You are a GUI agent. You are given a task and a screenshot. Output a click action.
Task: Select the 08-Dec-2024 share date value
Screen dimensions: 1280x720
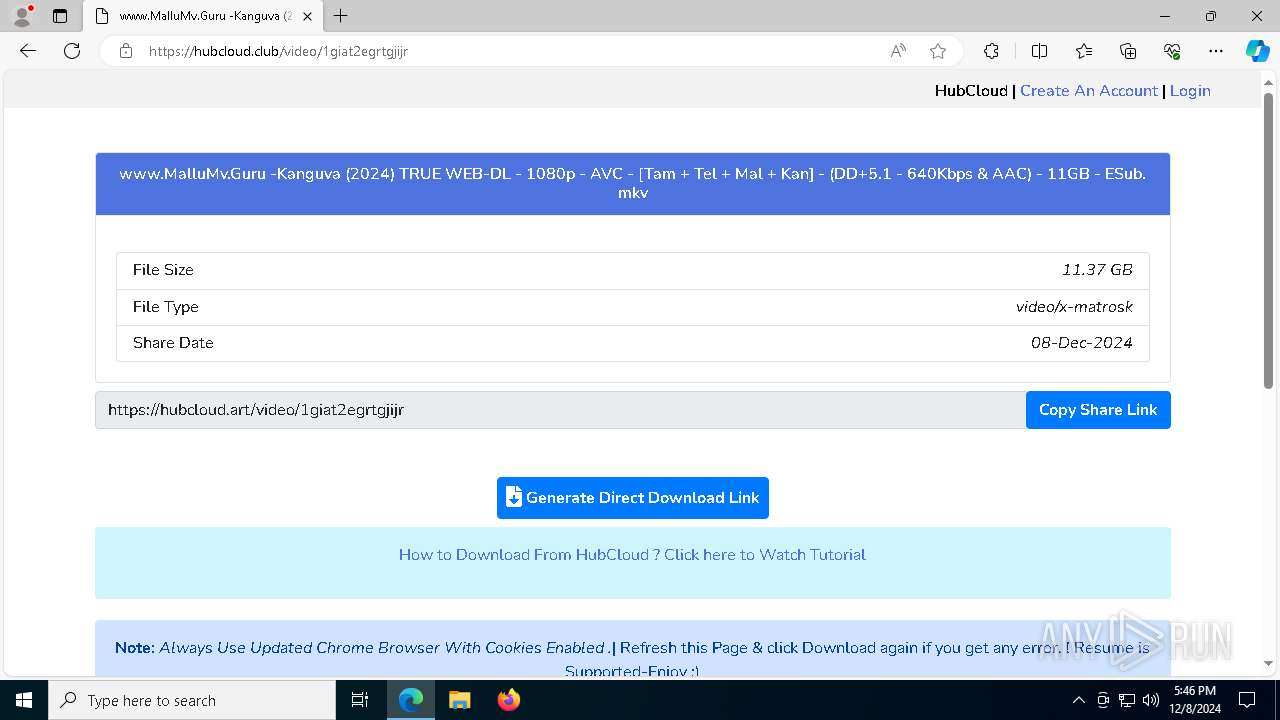pyautogui.click(x=1082, y=343)
